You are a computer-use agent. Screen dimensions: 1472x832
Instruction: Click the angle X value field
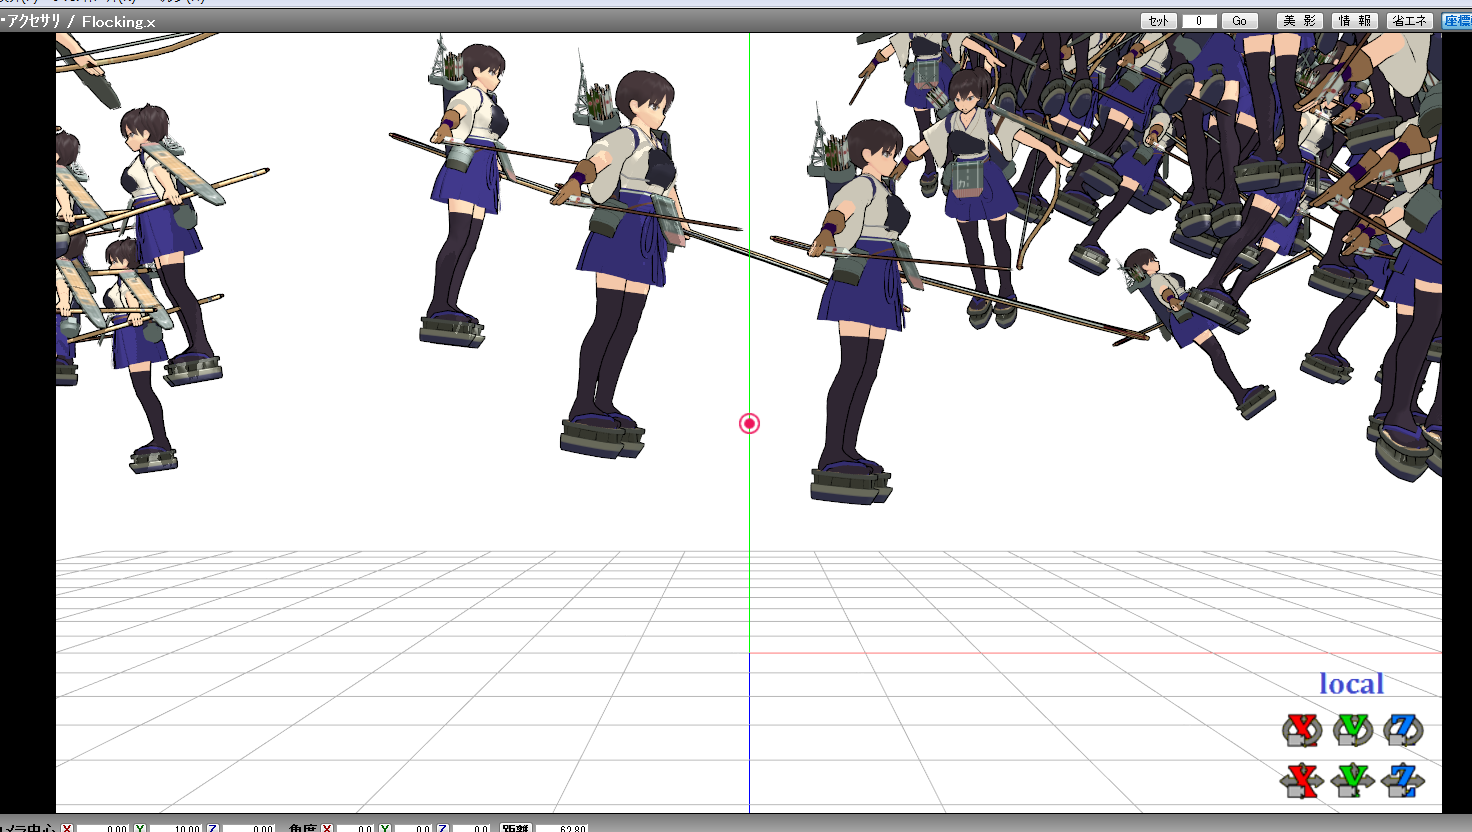pos(355,828)
